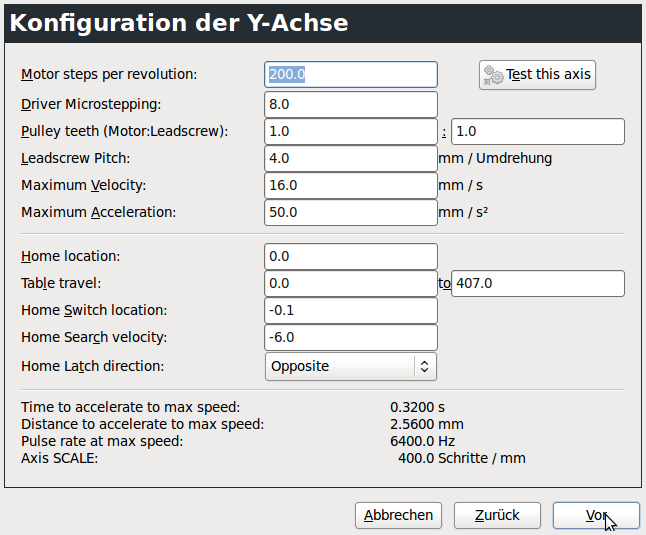
Task: Click the Vor button
Action: pos(596,515)
